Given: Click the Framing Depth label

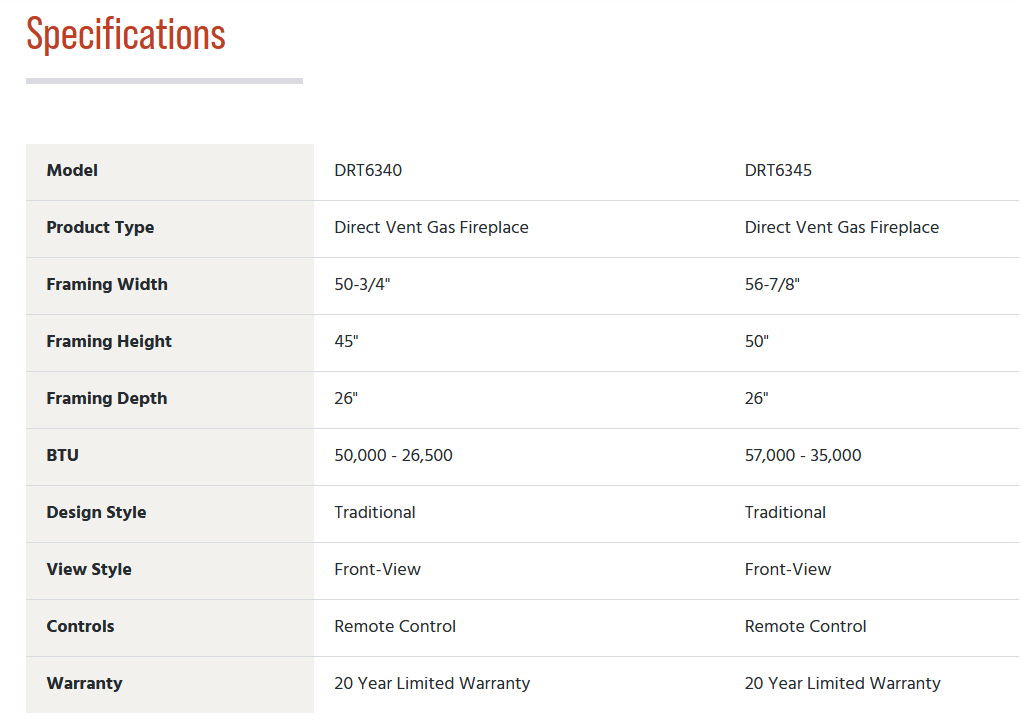Looking at the screenshot, I should pos(107,399).
